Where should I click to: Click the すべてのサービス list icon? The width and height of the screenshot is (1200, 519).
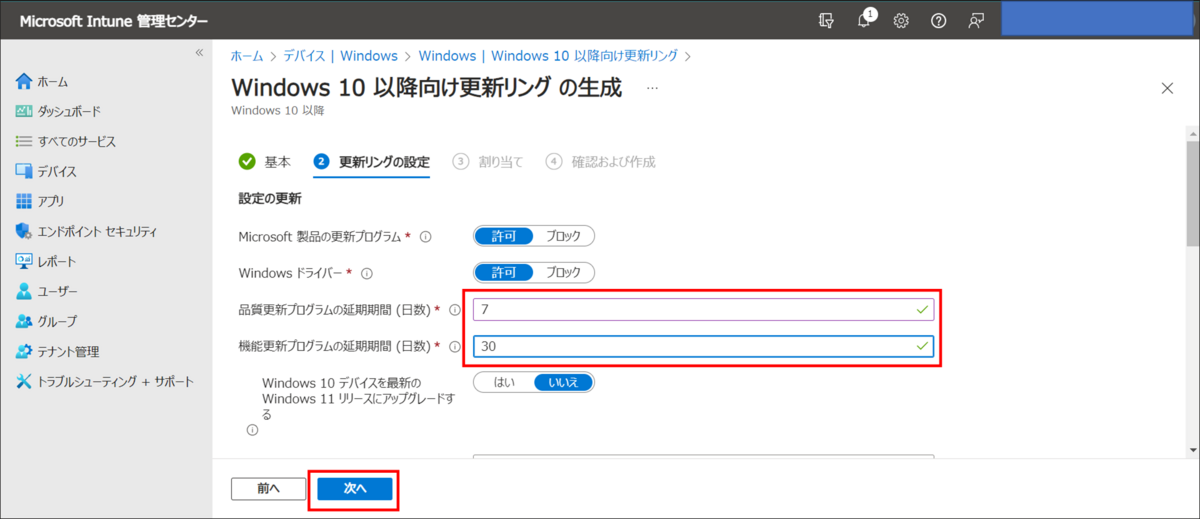pos(24,141)
